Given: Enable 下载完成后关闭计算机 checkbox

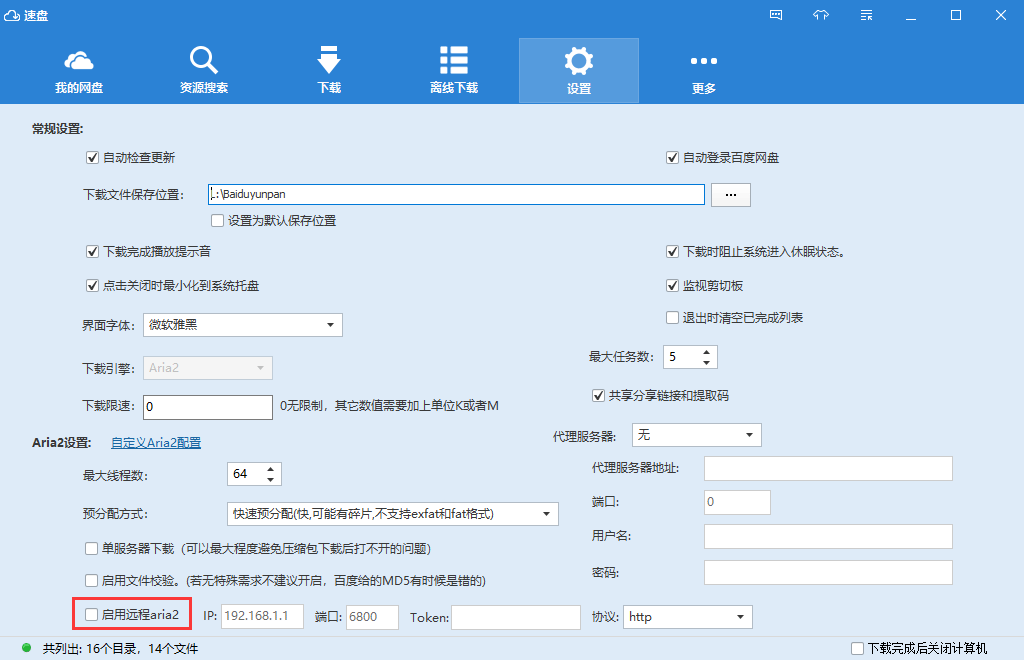Looking at the screenshot, I should [x=857, y=648].
